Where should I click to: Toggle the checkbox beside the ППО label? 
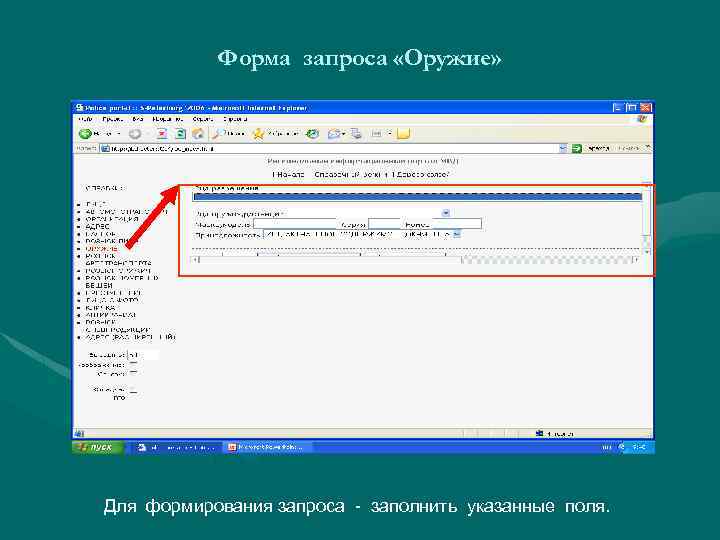(x=133, y=392)
